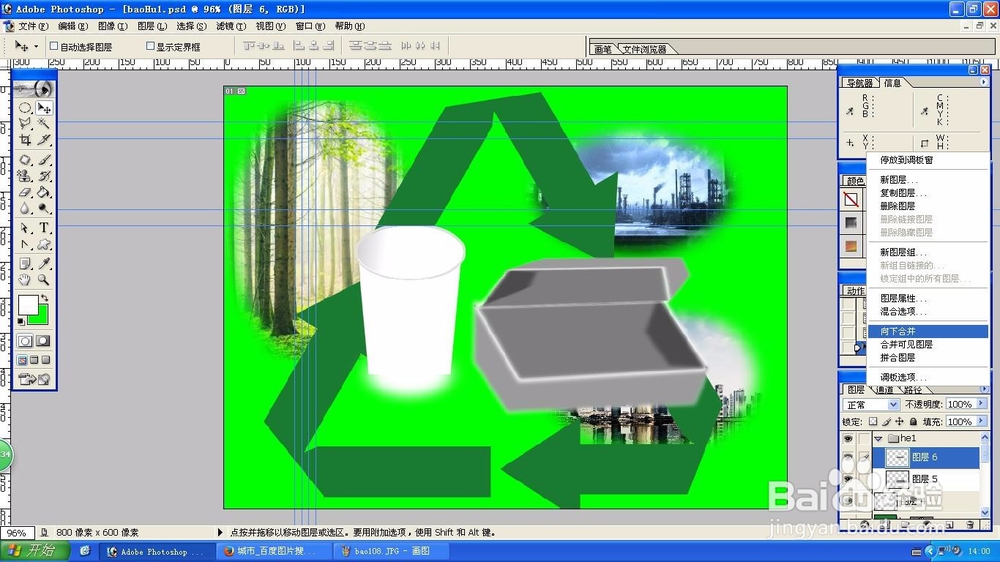
Task: Choose the orange gradient style swatch
Action: coord(851,246)
